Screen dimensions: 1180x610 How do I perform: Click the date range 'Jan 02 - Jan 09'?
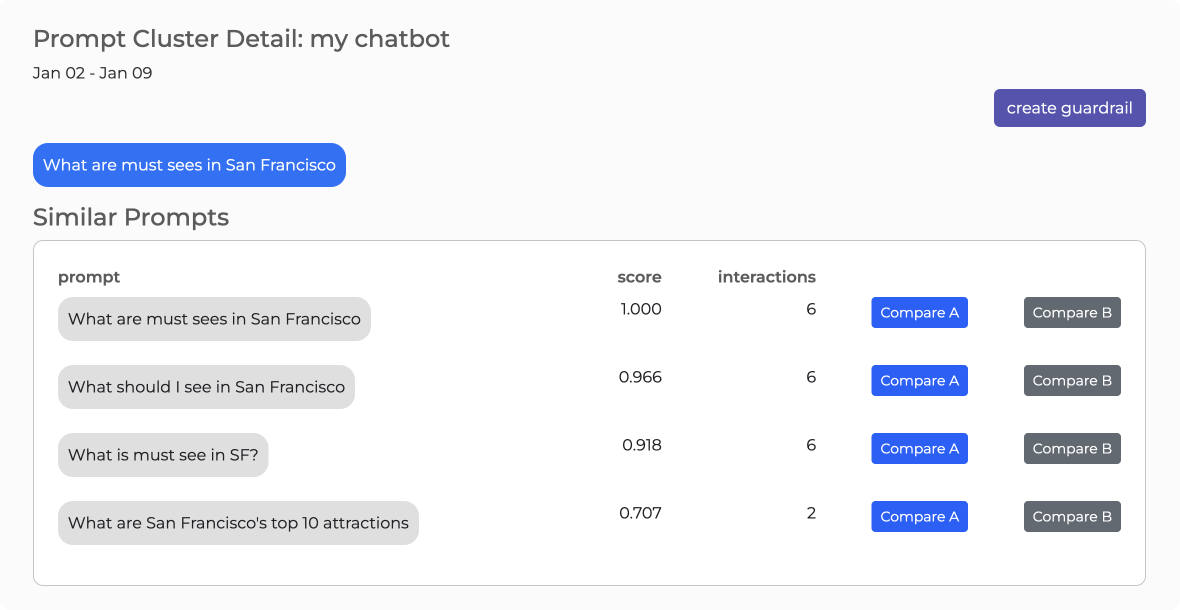click(91, 72)
